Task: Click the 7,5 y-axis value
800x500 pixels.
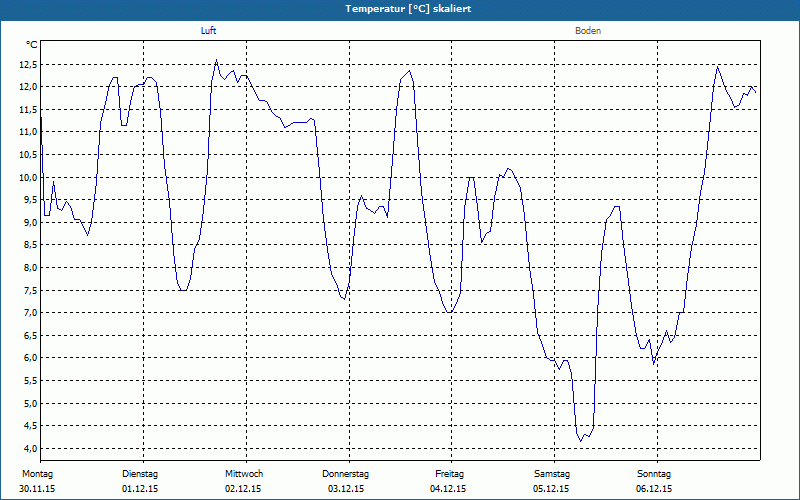Action: [30, 290]
